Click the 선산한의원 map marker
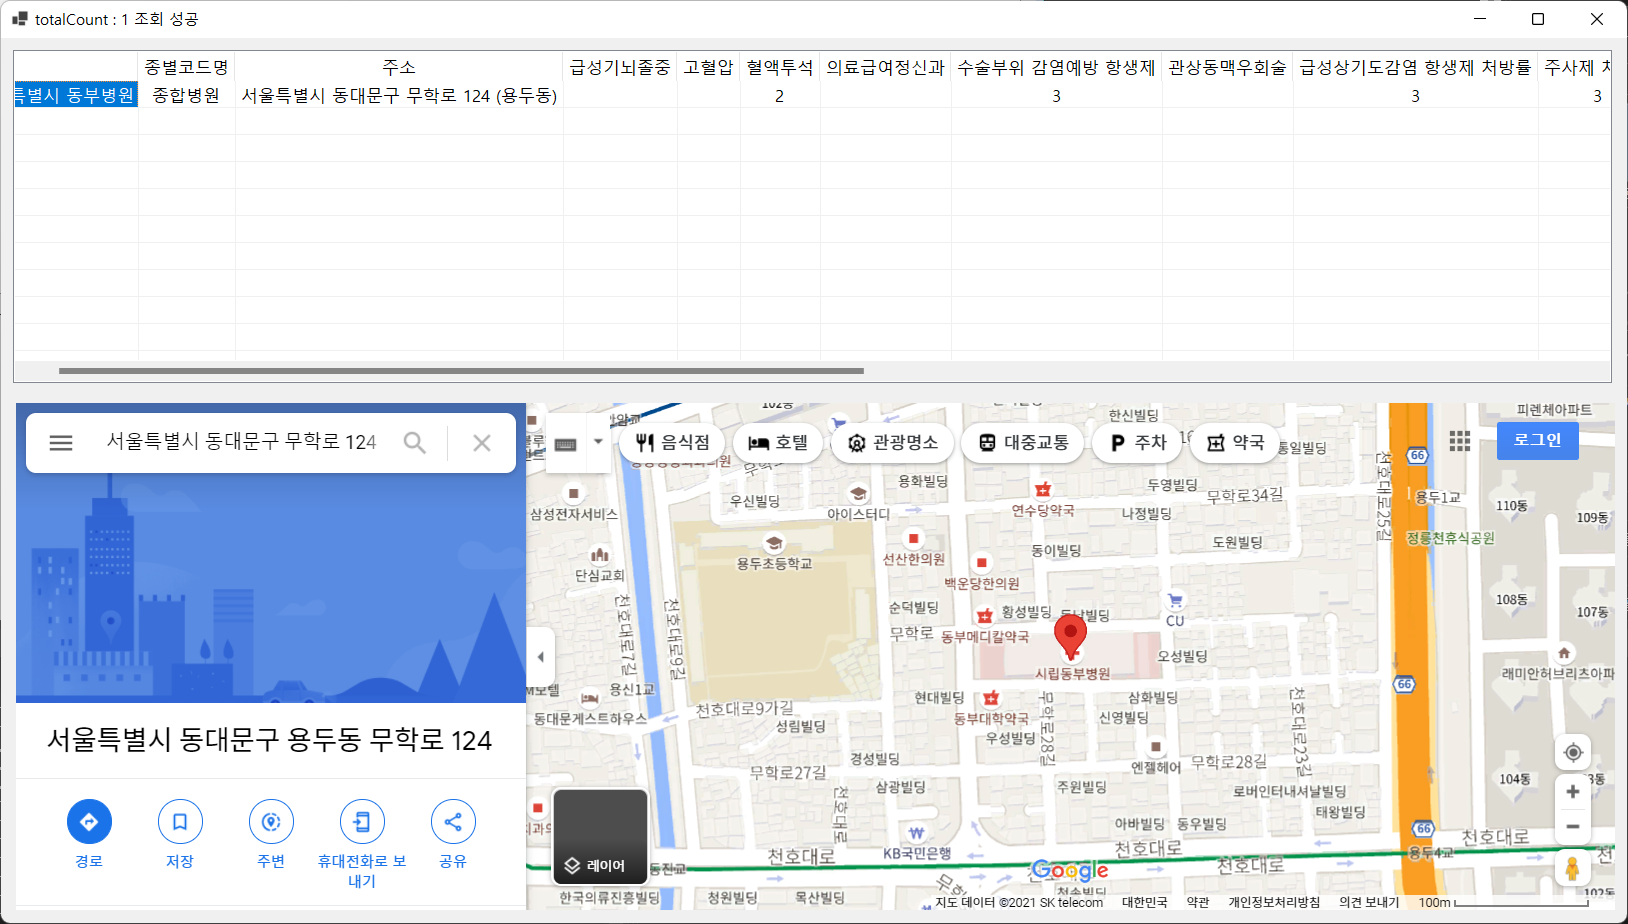Screen dimensions: 1628x924 pos(913,538)
